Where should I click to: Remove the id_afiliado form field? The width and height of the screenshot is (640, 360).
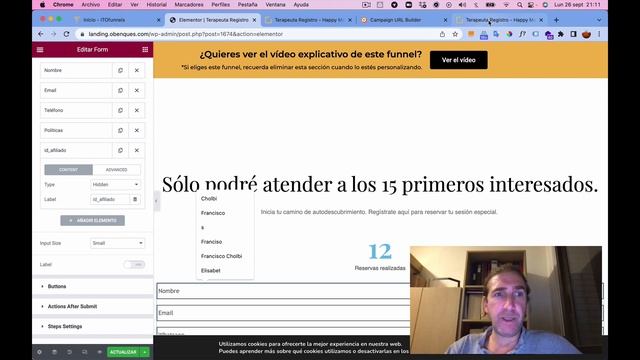[x=137, y=150]
